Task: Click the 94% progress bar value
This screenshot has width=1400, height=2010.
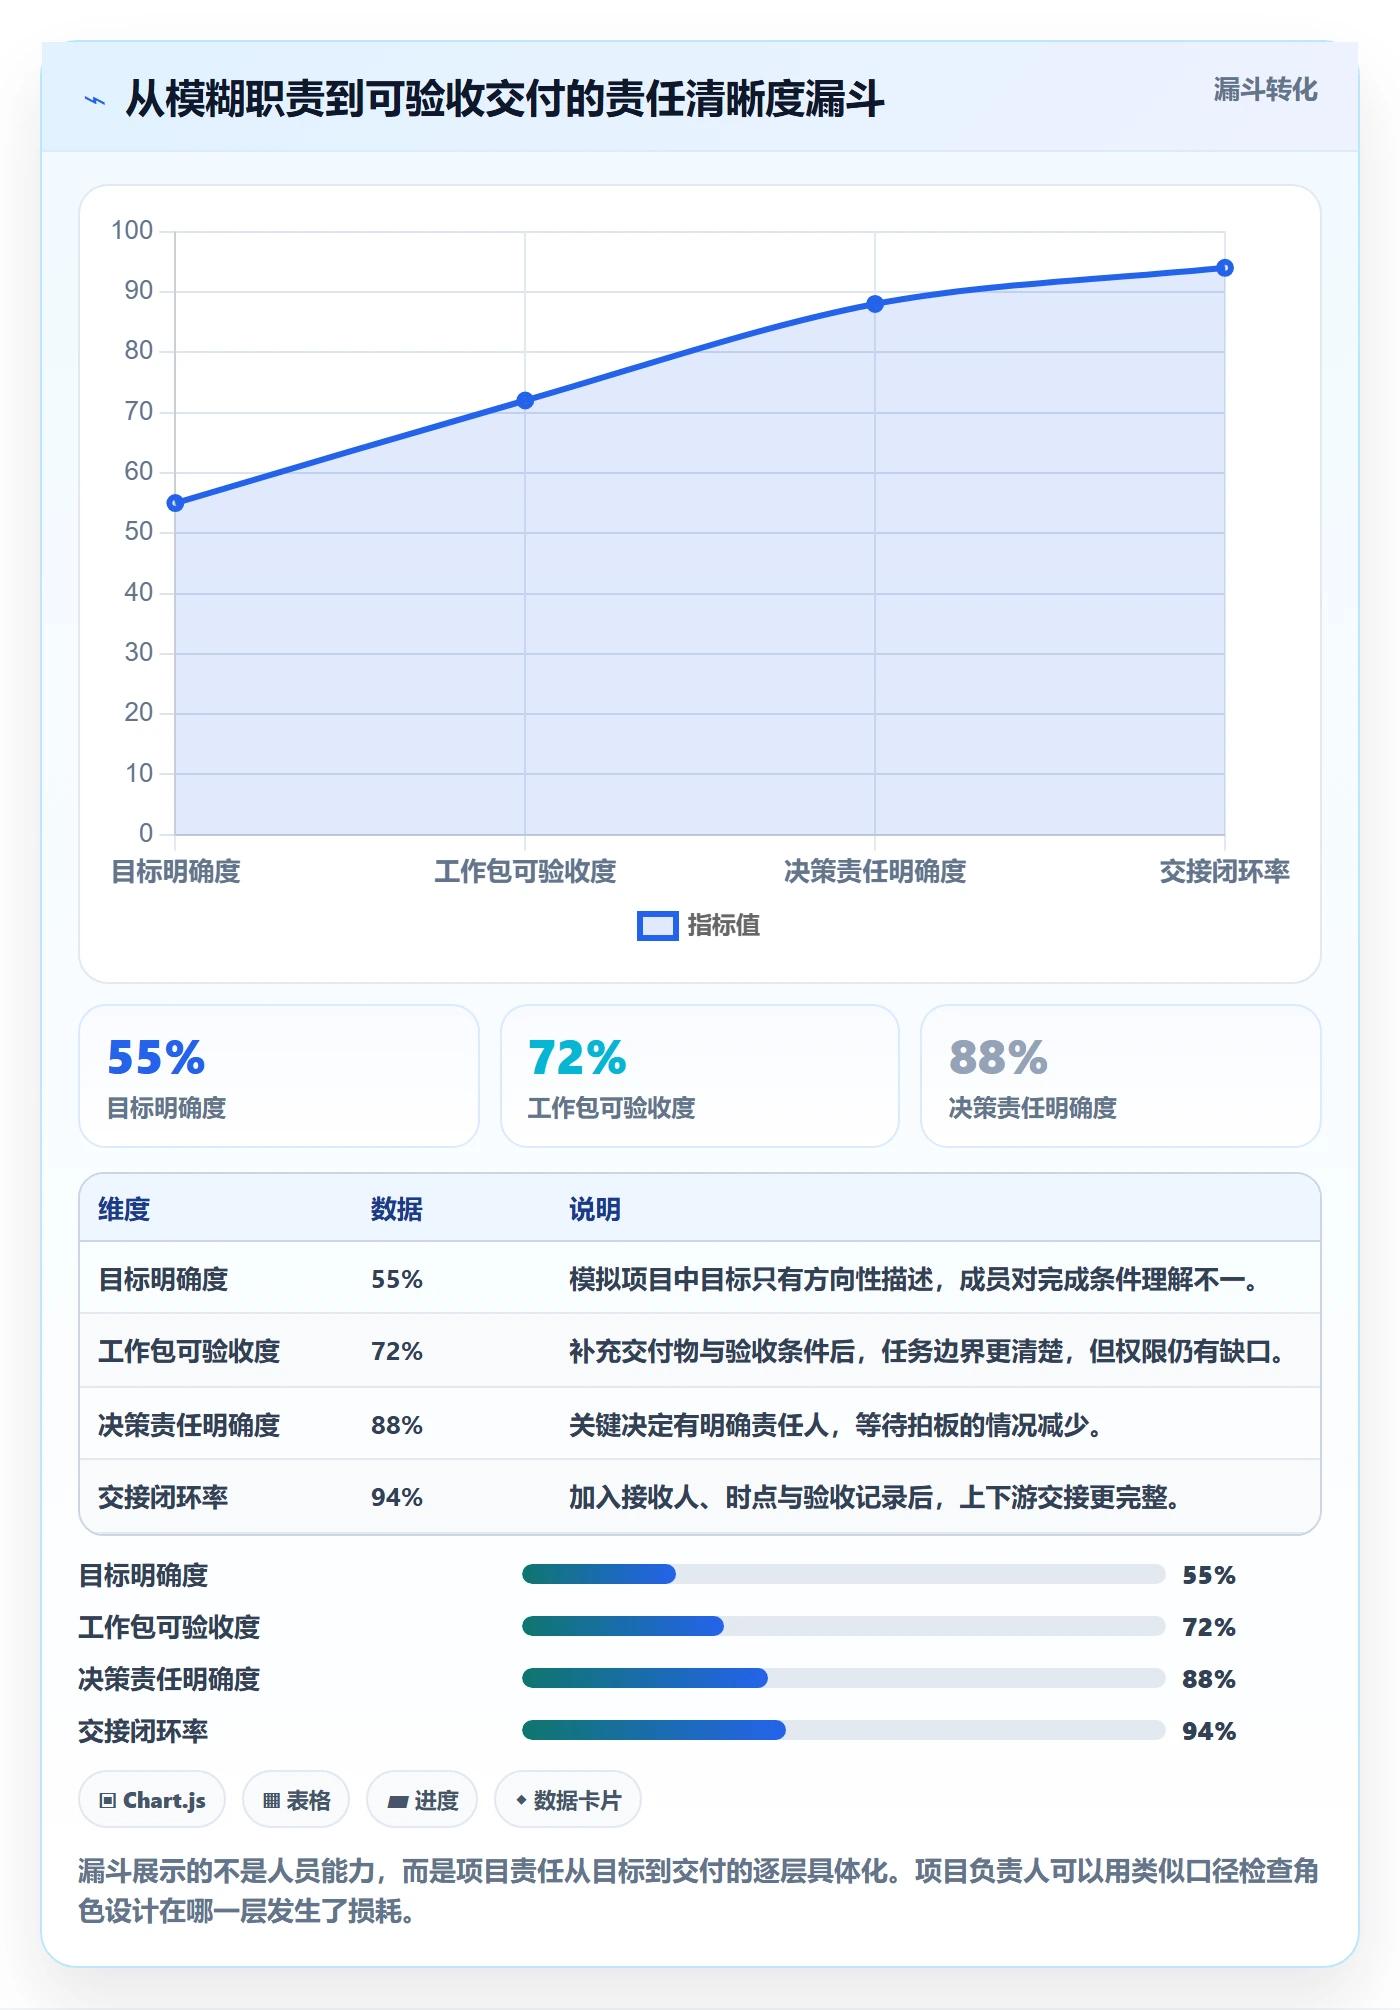Action: click(x=1209, y=1732)
